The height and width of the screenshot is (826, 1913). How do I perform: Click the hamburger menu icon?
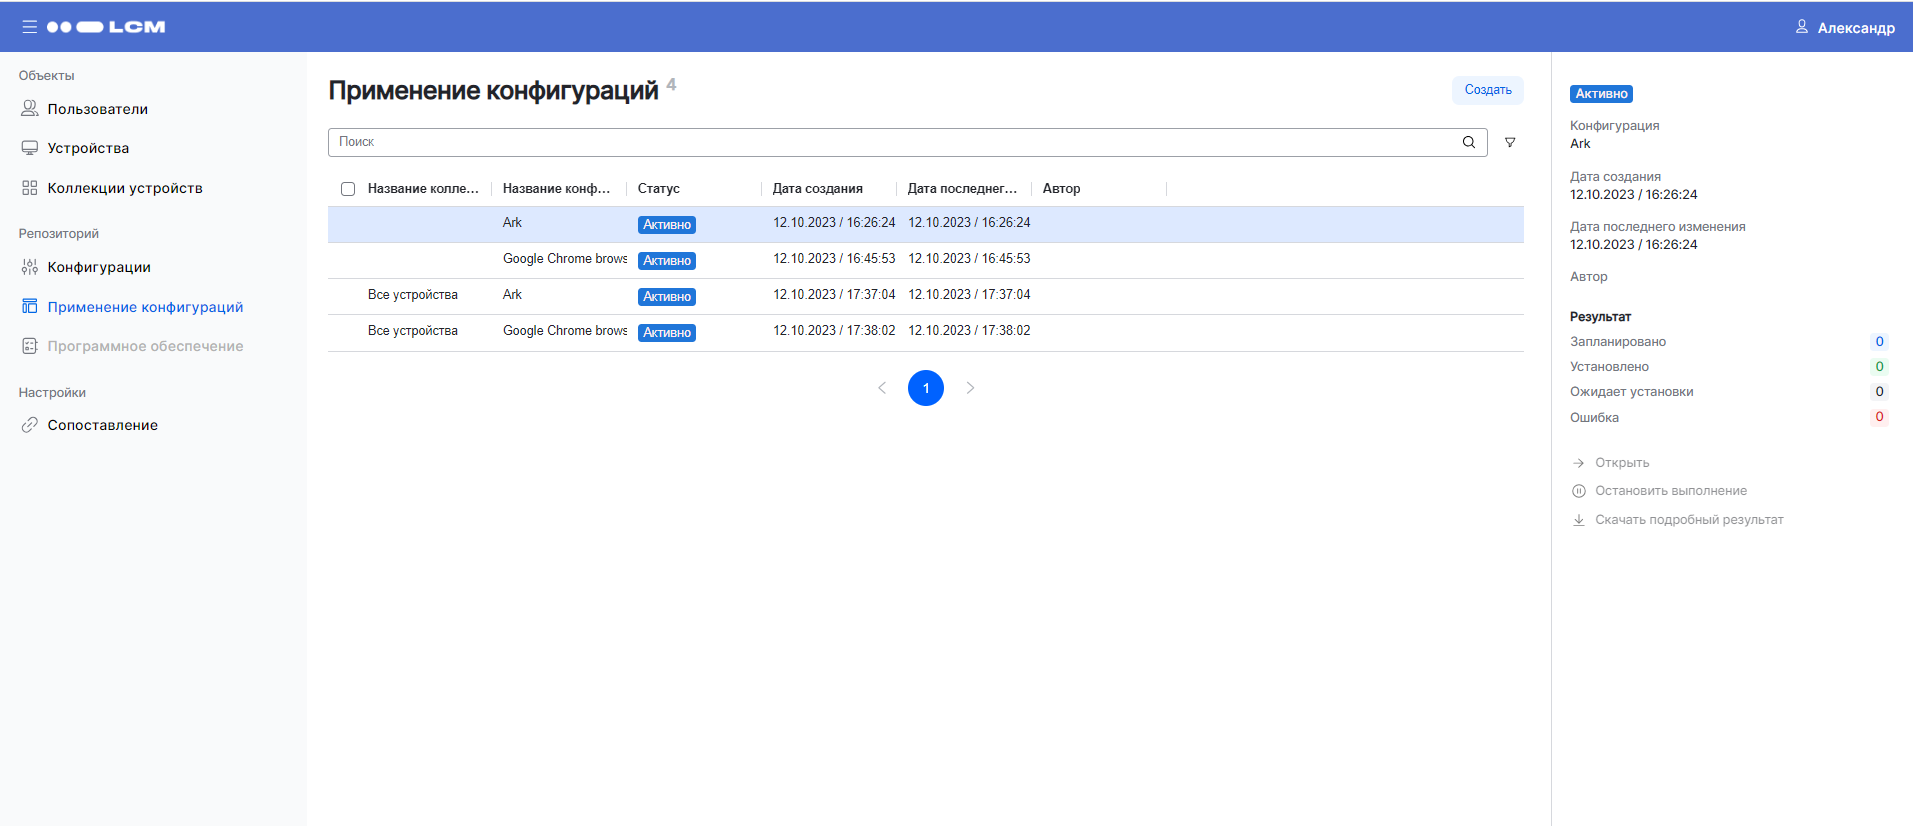pos(29,27)
